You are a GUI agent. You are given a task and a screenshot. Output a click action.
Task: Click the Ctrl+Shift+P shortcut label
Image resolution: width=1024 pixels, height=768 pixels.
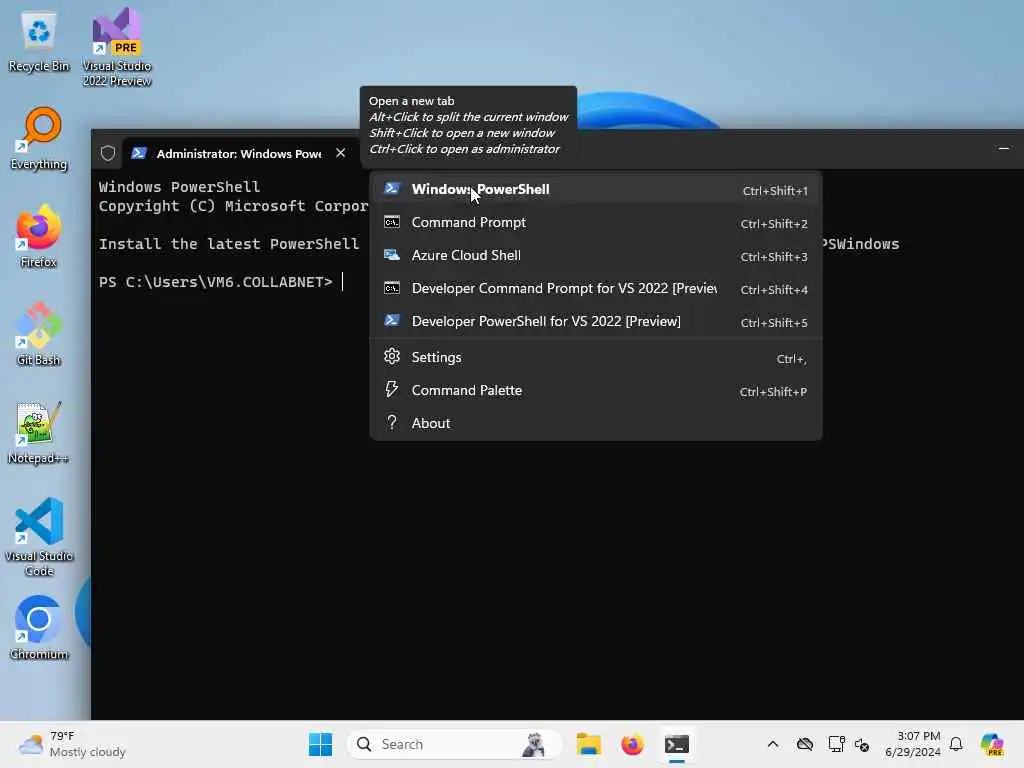(773, 392)
